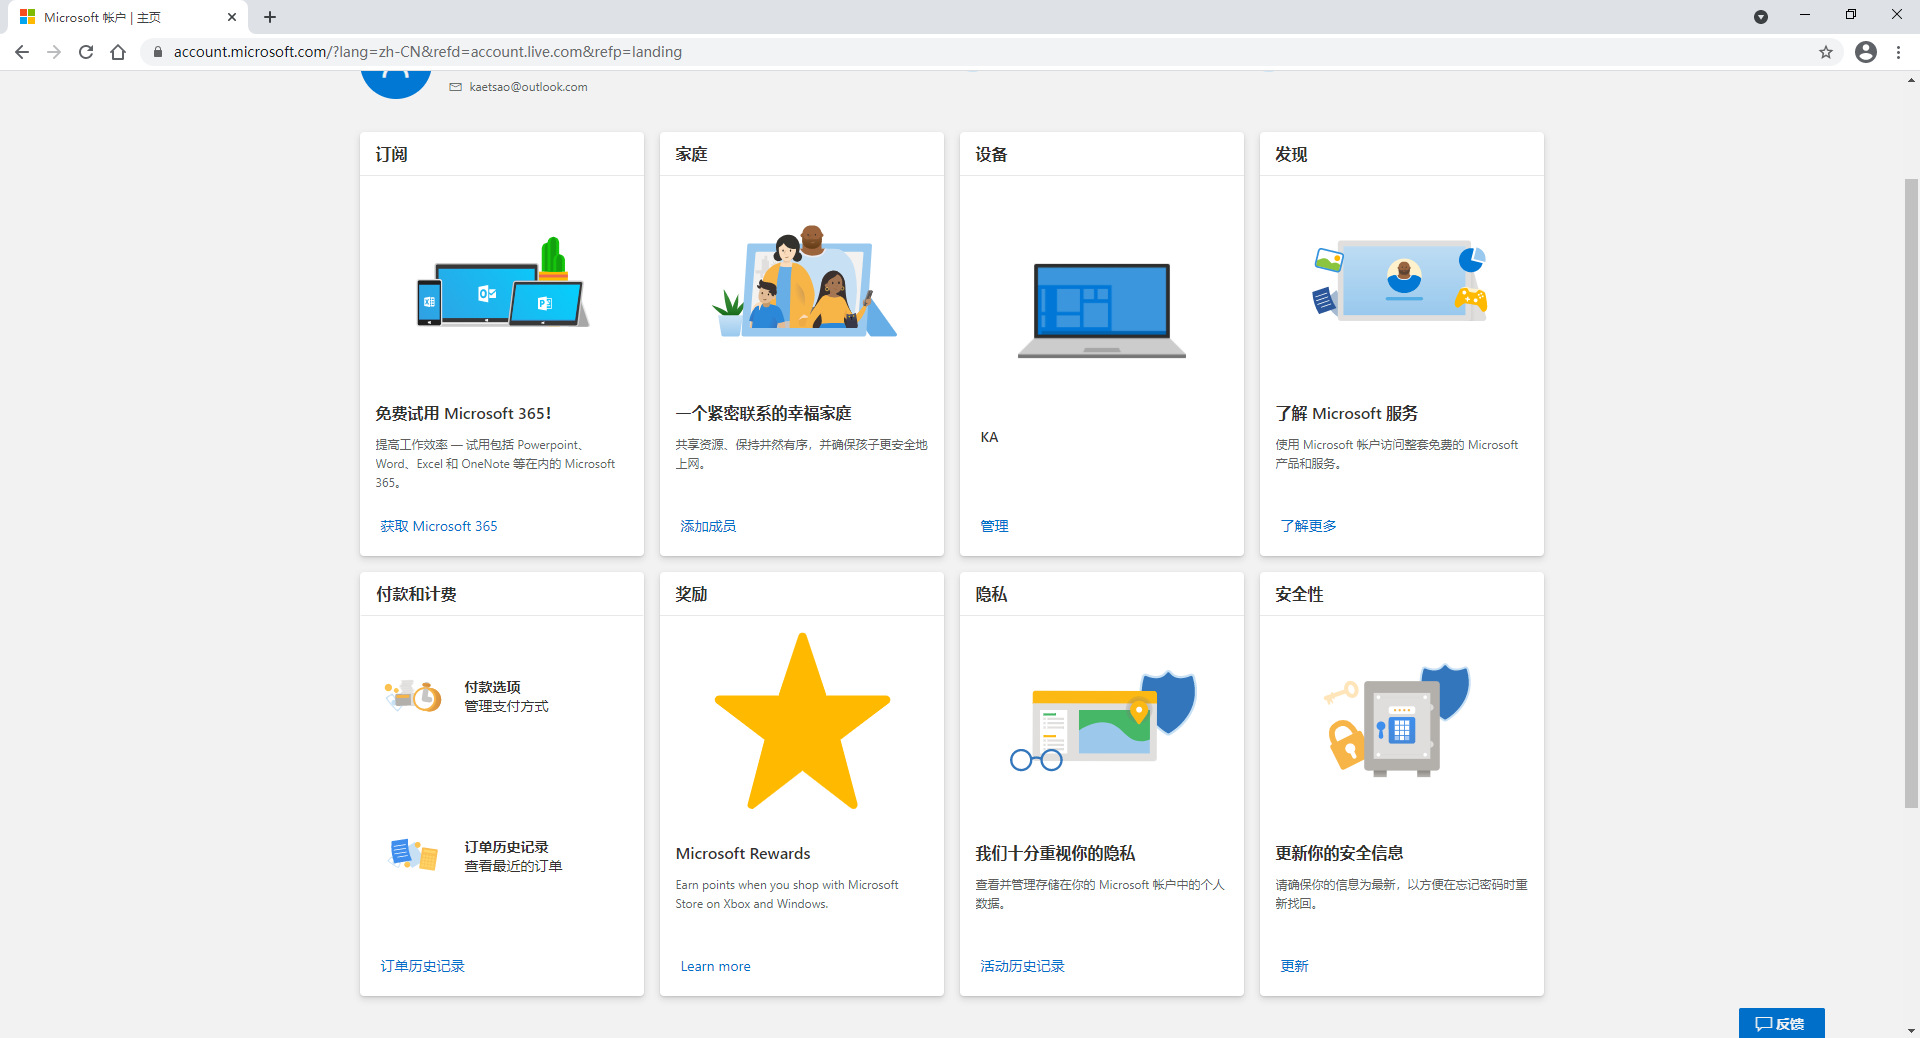Viewport: 1920px width, 1038px height.
Task: Open the browser home page
Action: click(118, 52)
